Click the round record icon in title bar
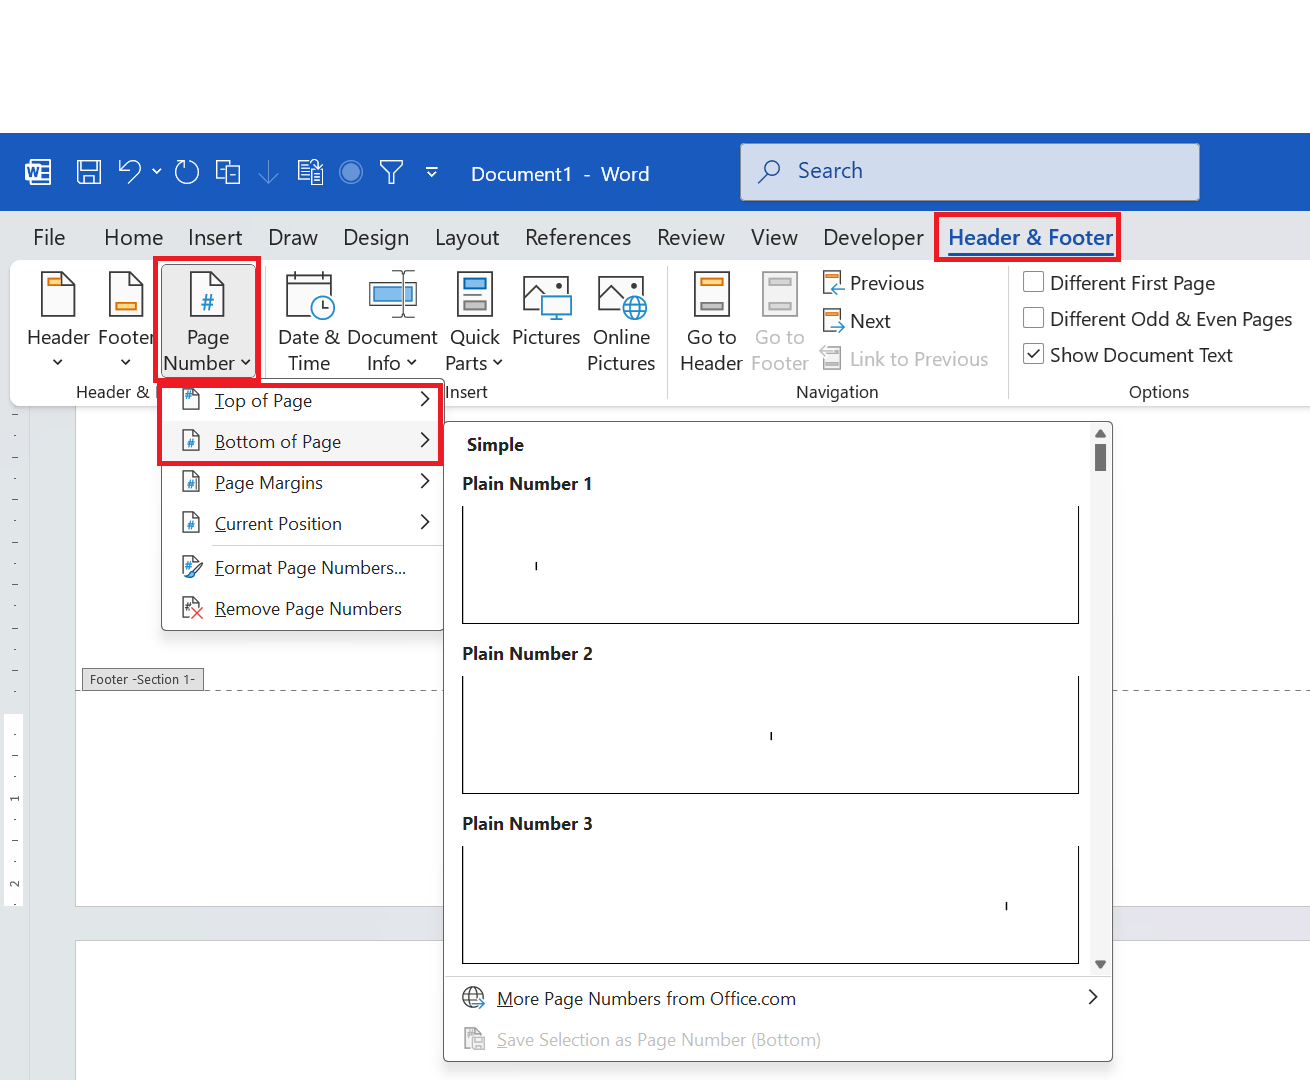The image size is (1310, 1080). [351, 172]
